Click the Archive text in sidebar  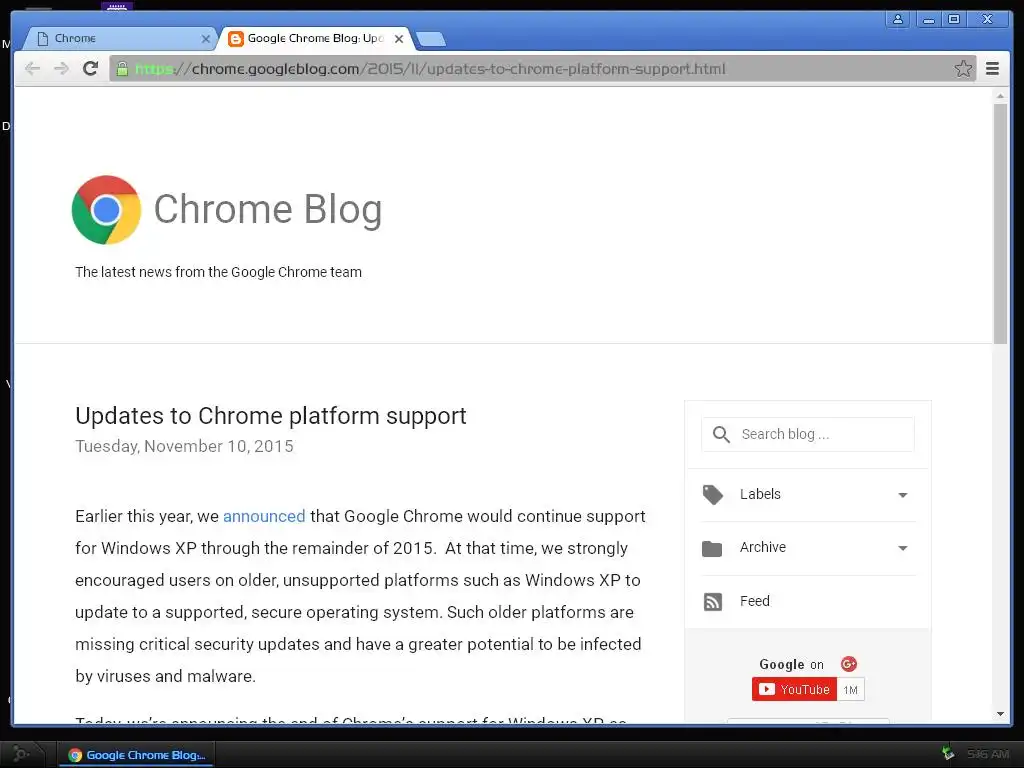coord(763,547)
